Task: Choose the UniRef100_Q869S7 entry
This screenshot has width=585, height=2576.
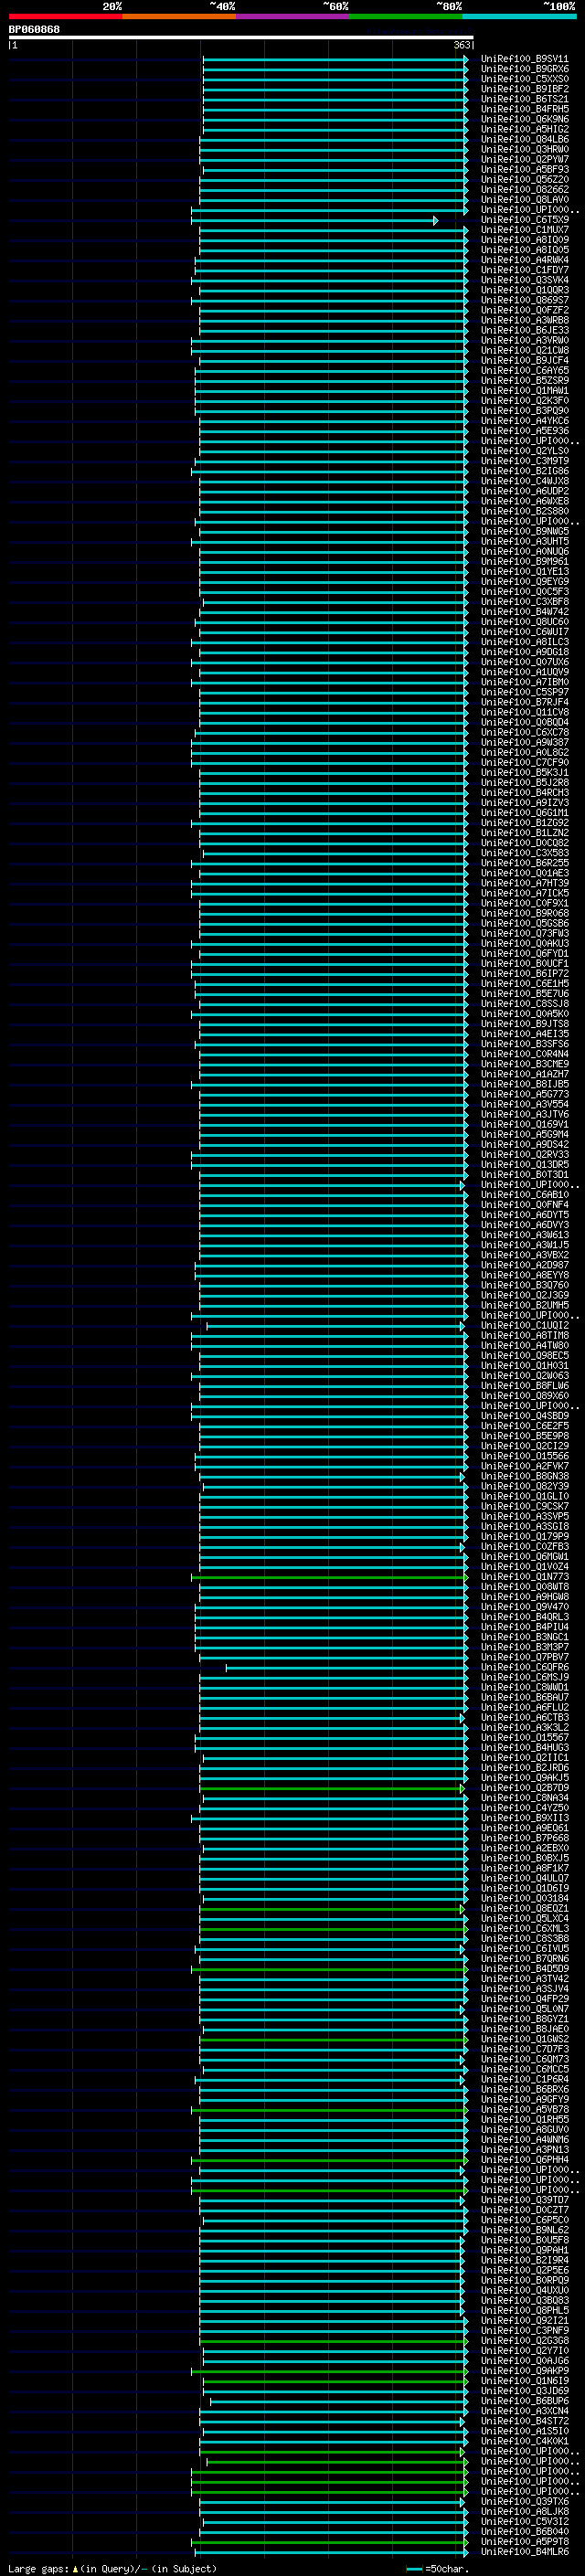Action: click(524, 300)
